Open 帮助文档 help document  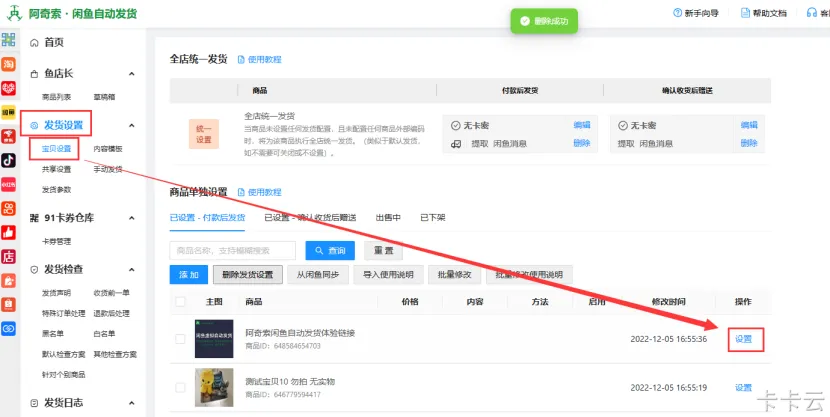coord(764,13)
